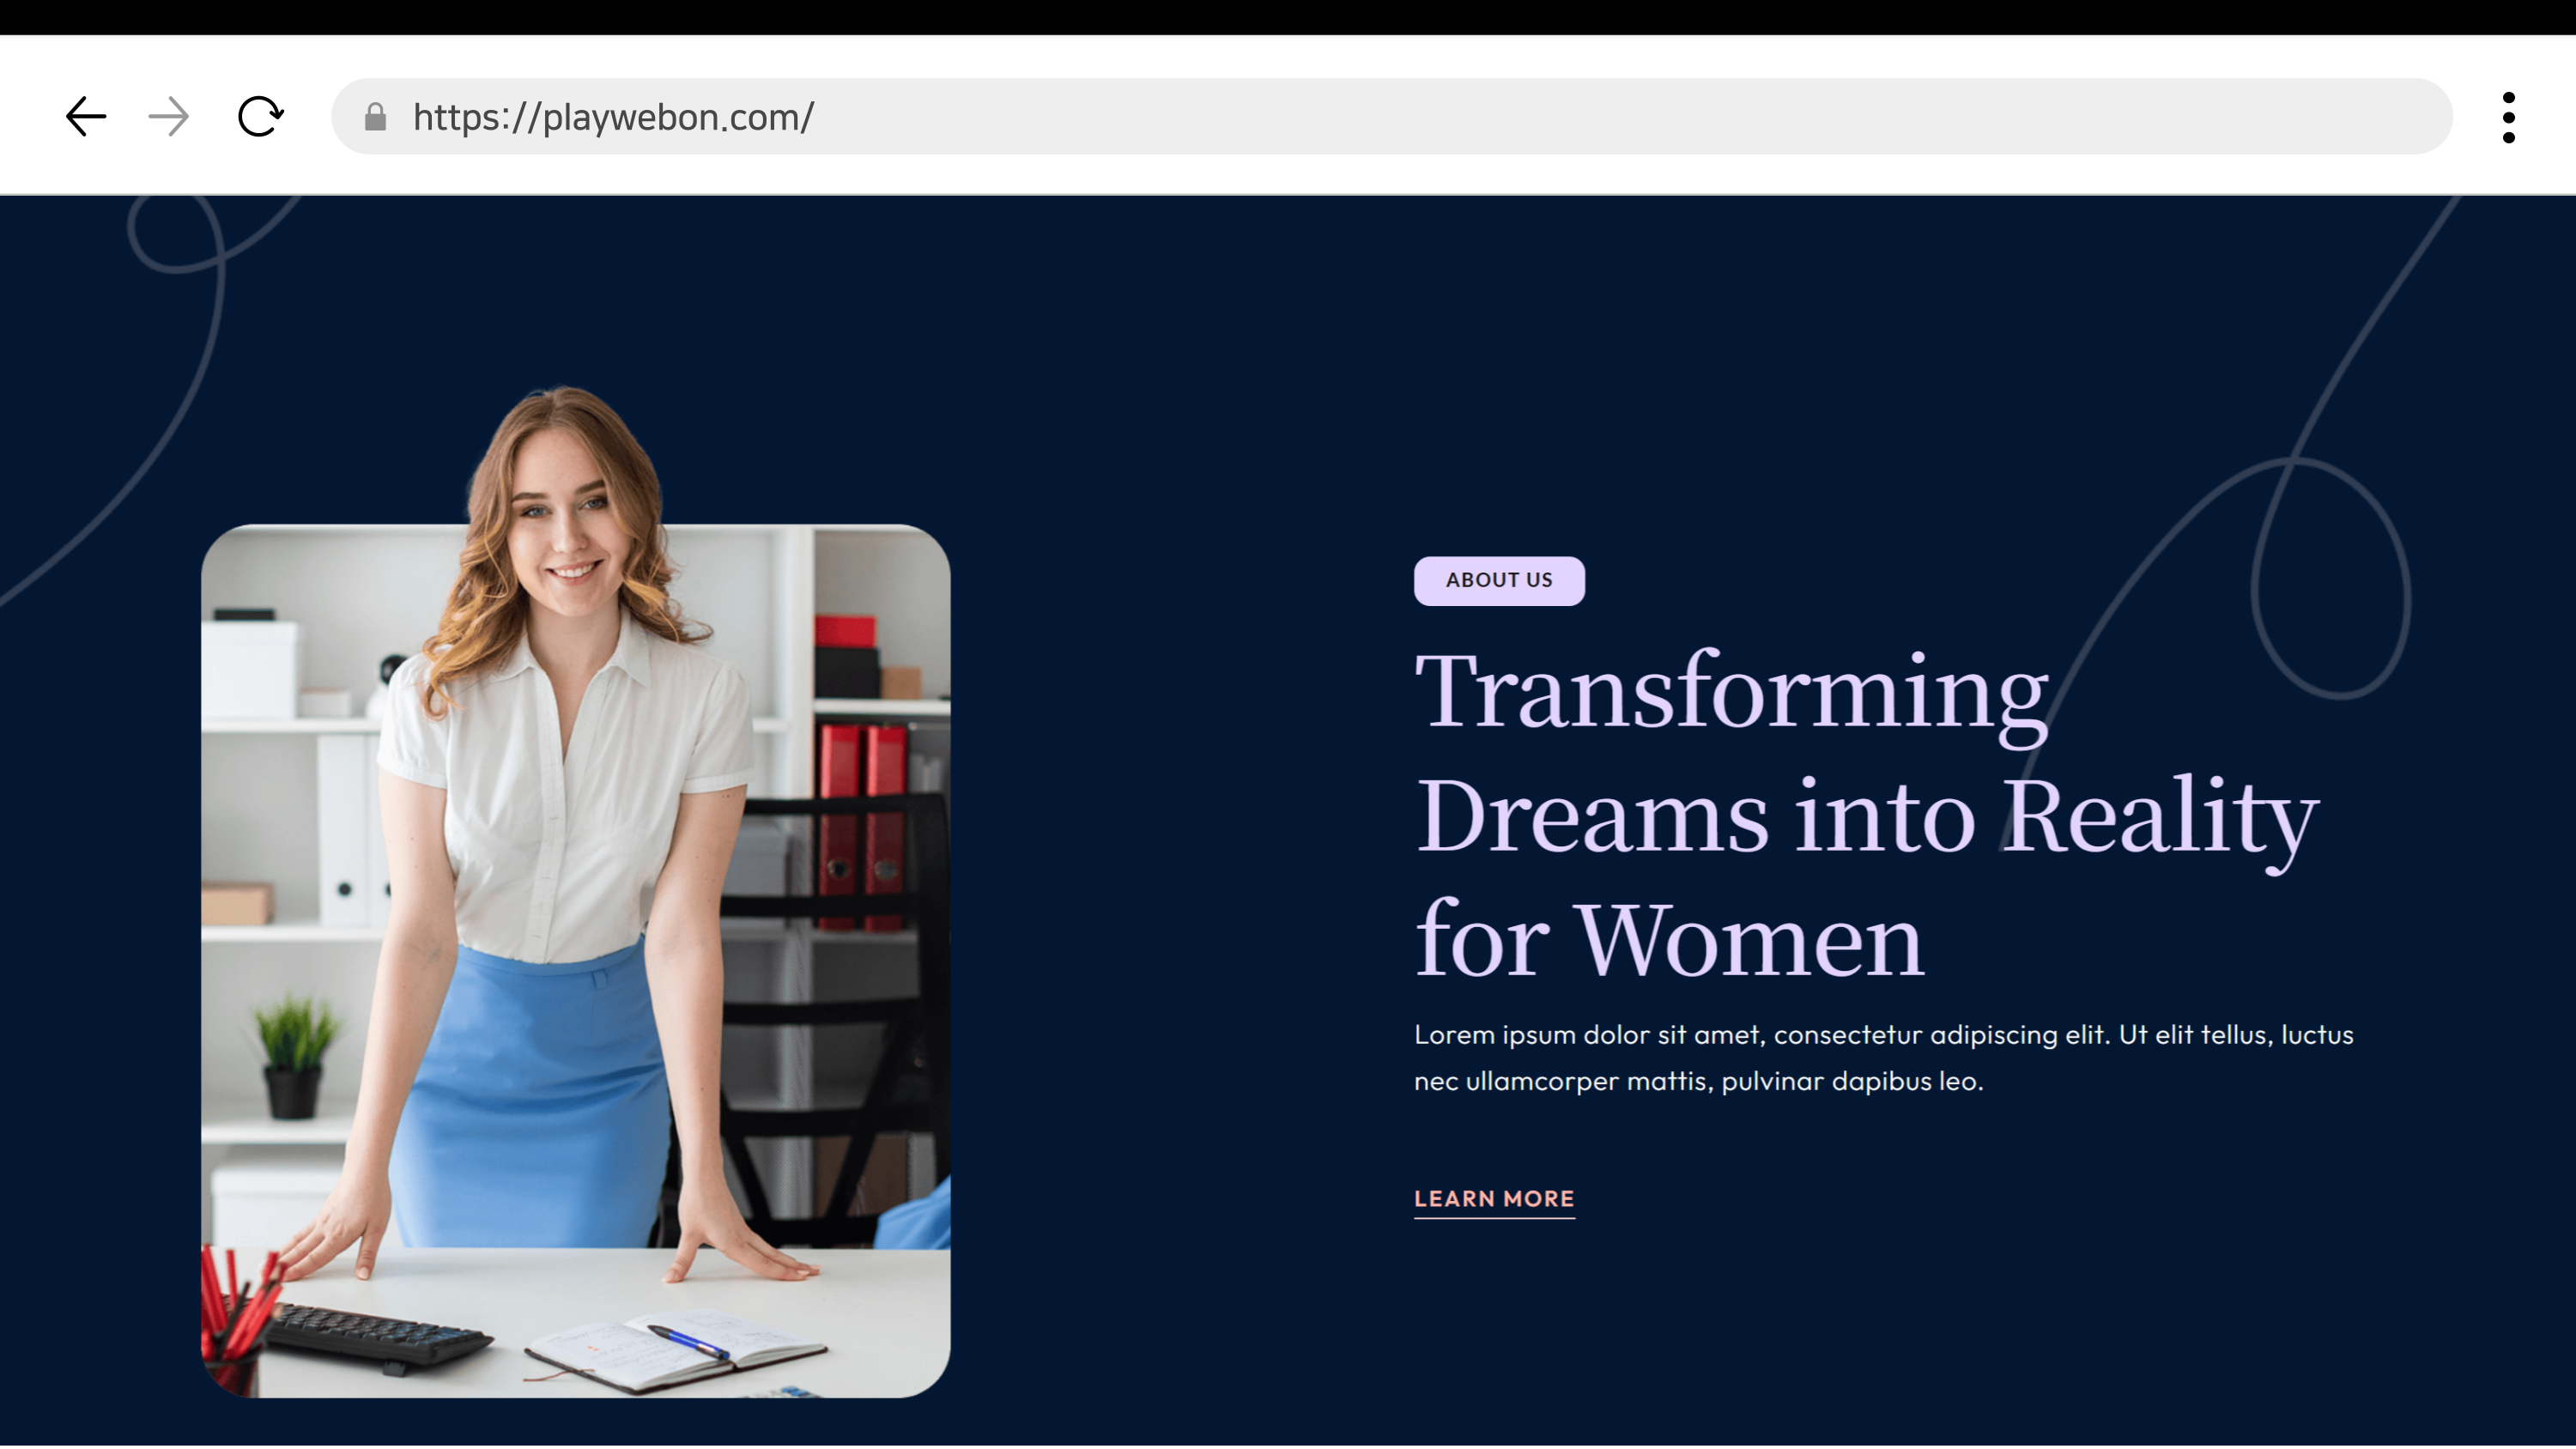This screenshot has width=2576, height=1449.
Task: Open the browser three-dot menu
Action: tap(2508, 117)
